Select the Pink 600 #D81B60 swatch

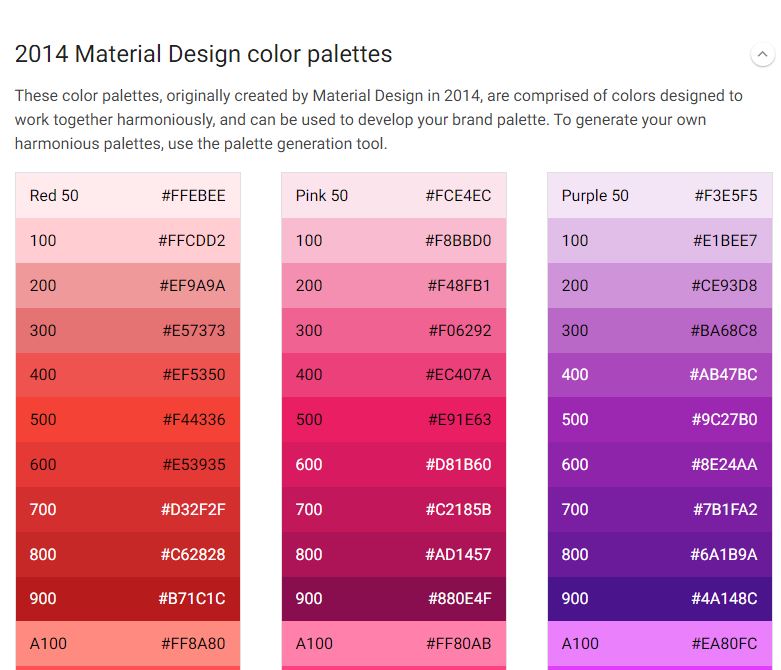point(394,464)
